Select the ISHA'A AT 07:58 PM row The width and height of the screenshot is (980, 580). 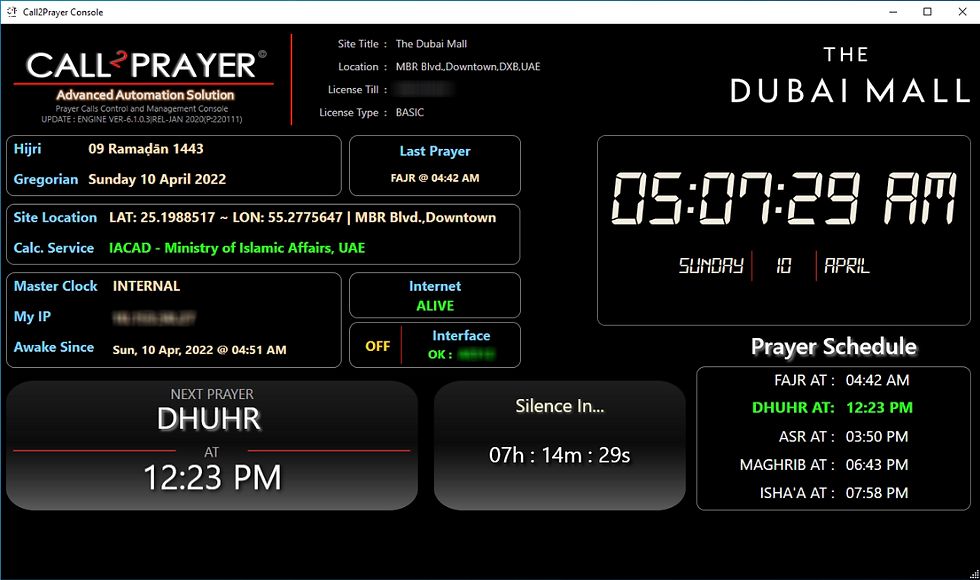click(834, 492)
